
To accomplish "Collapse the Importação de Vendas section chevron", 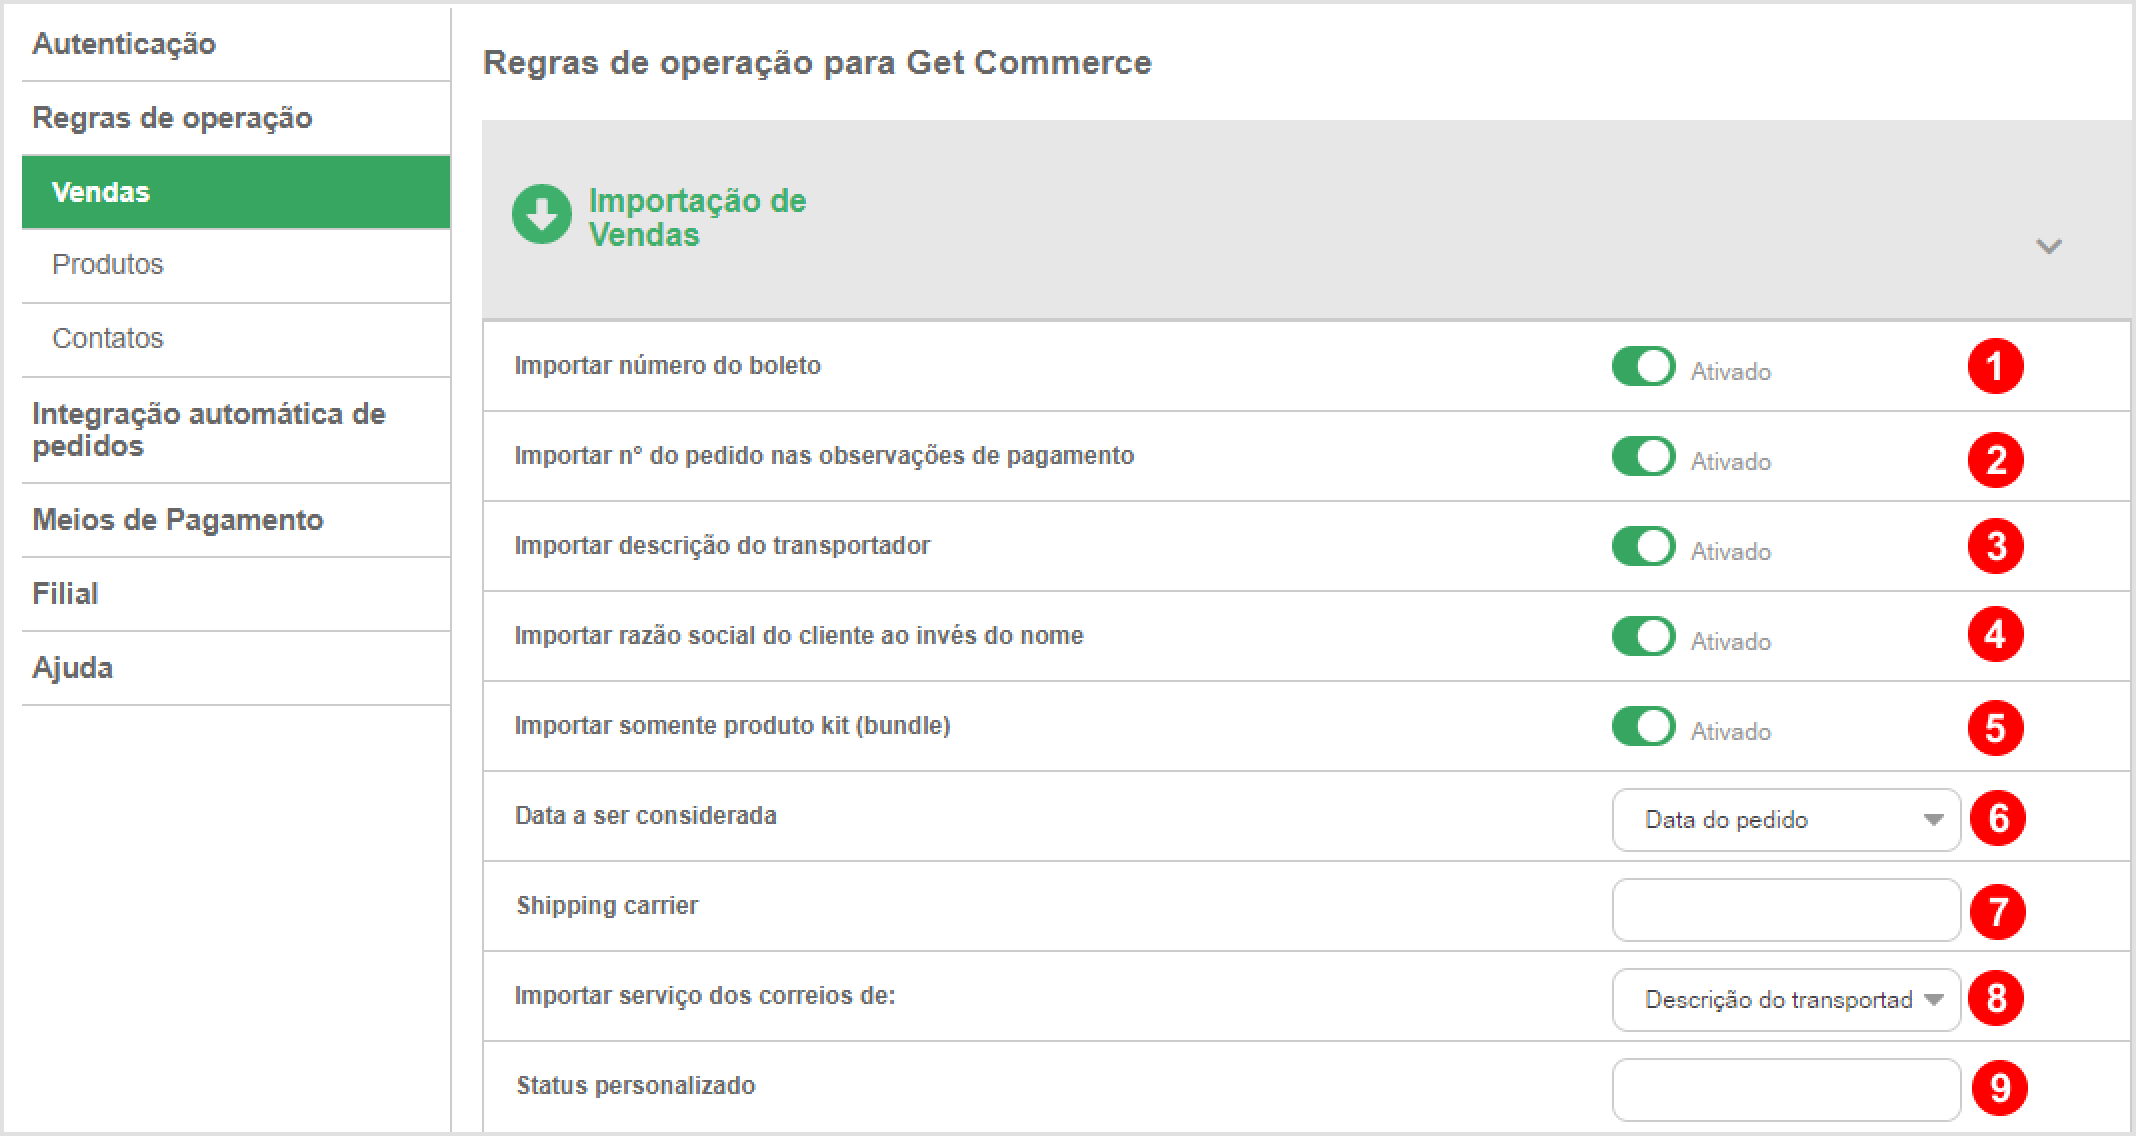I will 2049,246.
